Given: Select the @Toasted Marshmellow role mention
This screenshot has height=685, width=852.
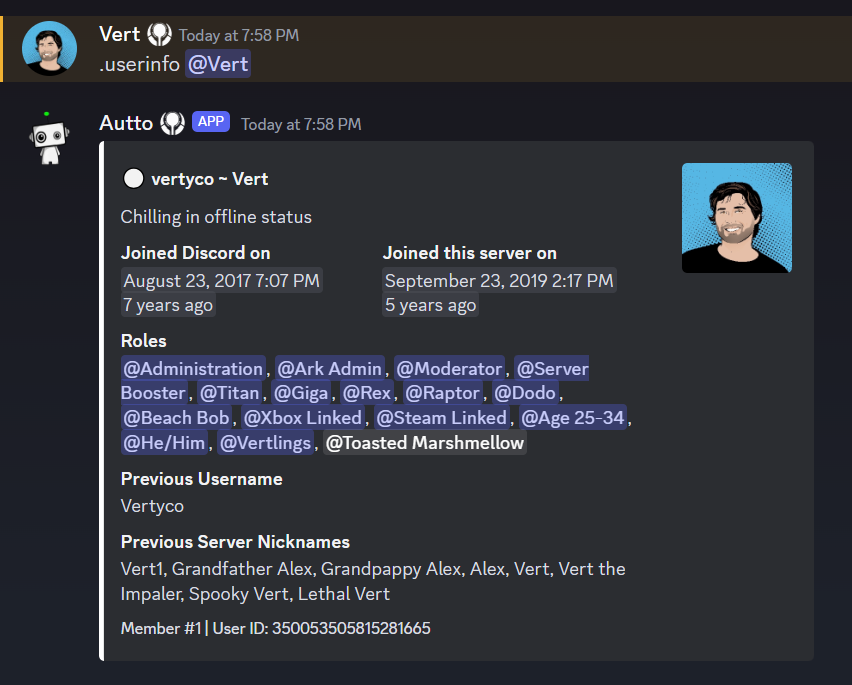Looking at the screenshot, I should 425,443.
